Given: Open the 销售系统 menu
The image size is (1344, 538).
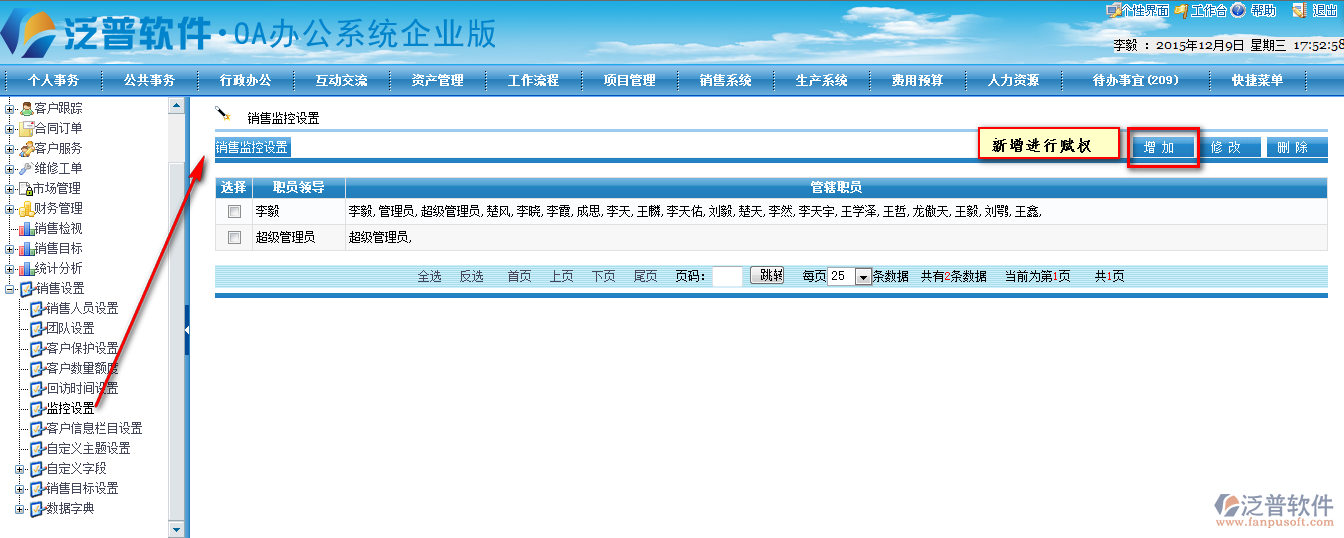Looking at the screenshot, I should 725,80.
